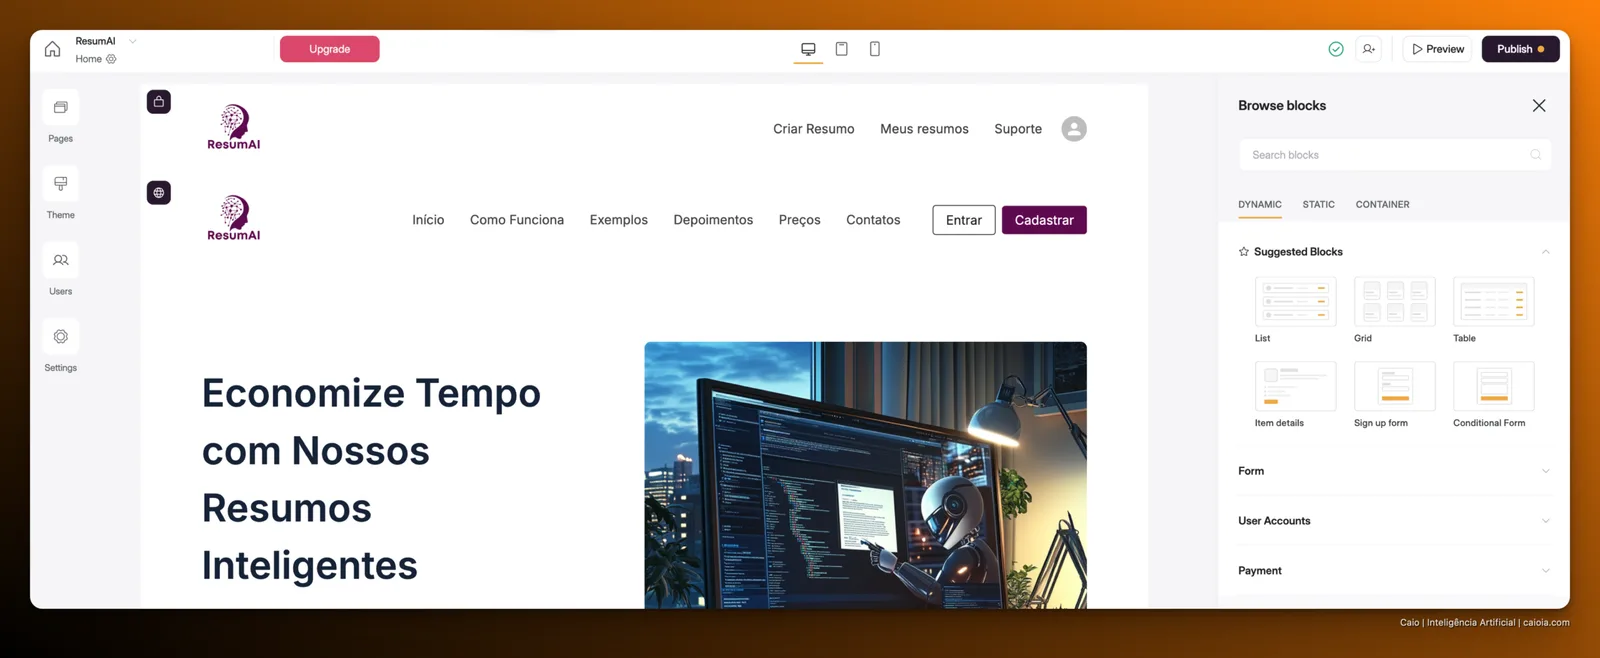
Task: Click the Upgrade button
Action: click(x=330, y=49)
